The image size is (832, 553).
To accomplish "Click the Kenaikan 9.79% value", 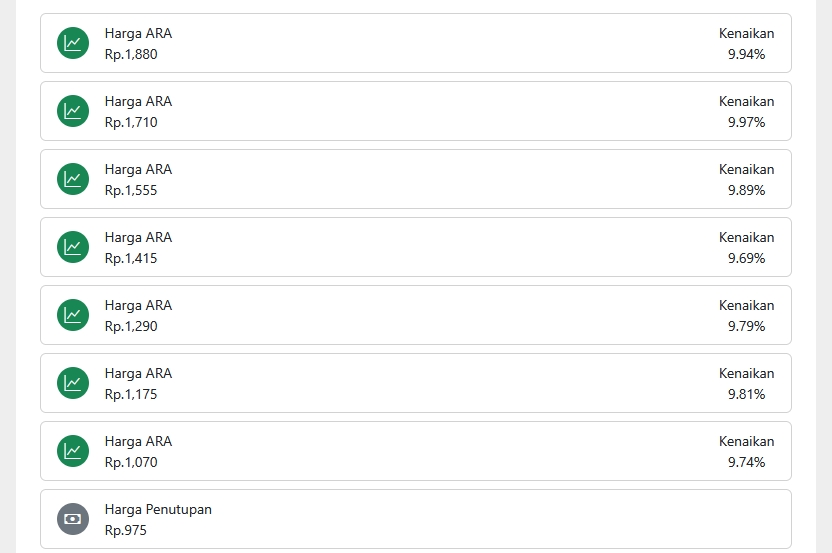I will (747, 326).
